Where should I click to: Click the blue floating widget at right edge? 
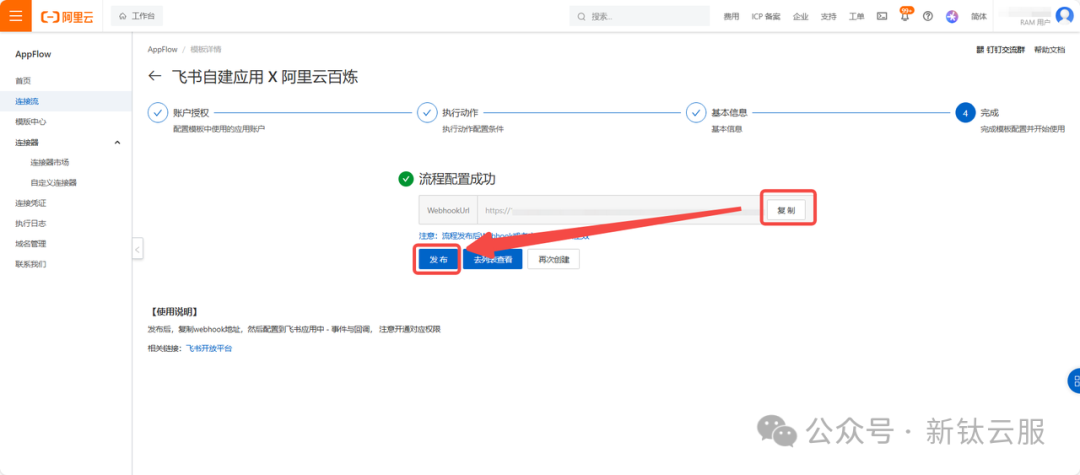pos(1074,381)
